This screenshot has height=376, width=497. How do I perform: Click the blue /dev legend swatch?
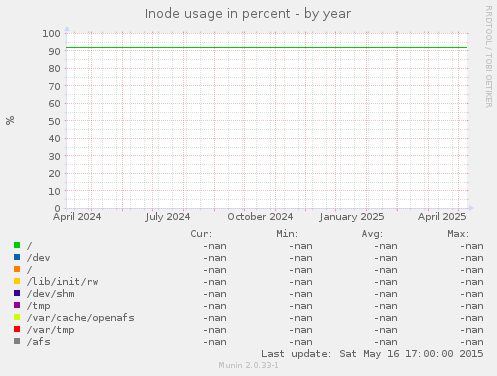[17, 257]
